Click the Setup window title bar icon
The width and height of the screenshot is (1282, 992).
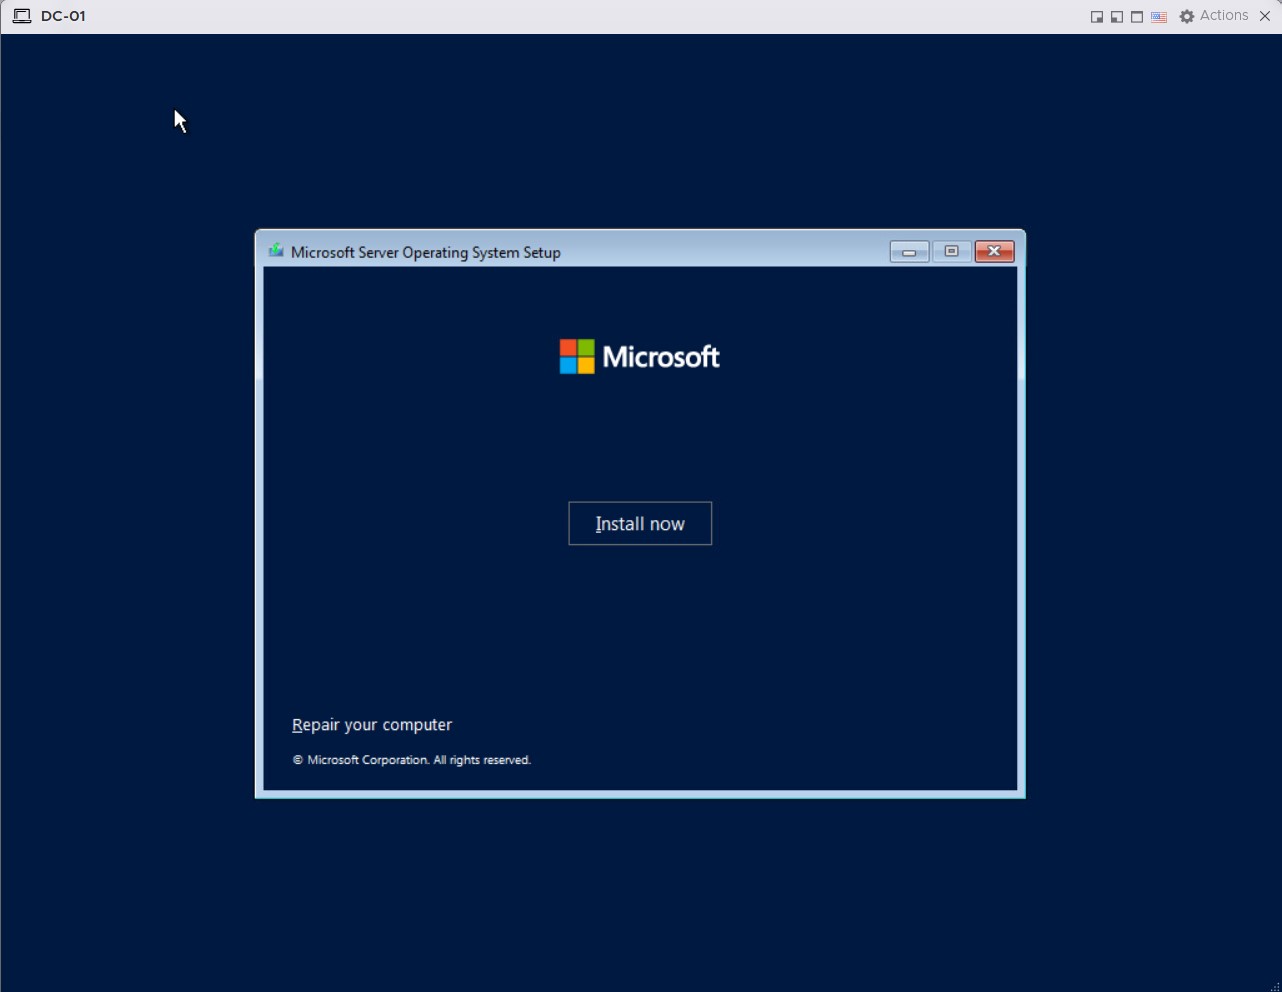point(276,251)
